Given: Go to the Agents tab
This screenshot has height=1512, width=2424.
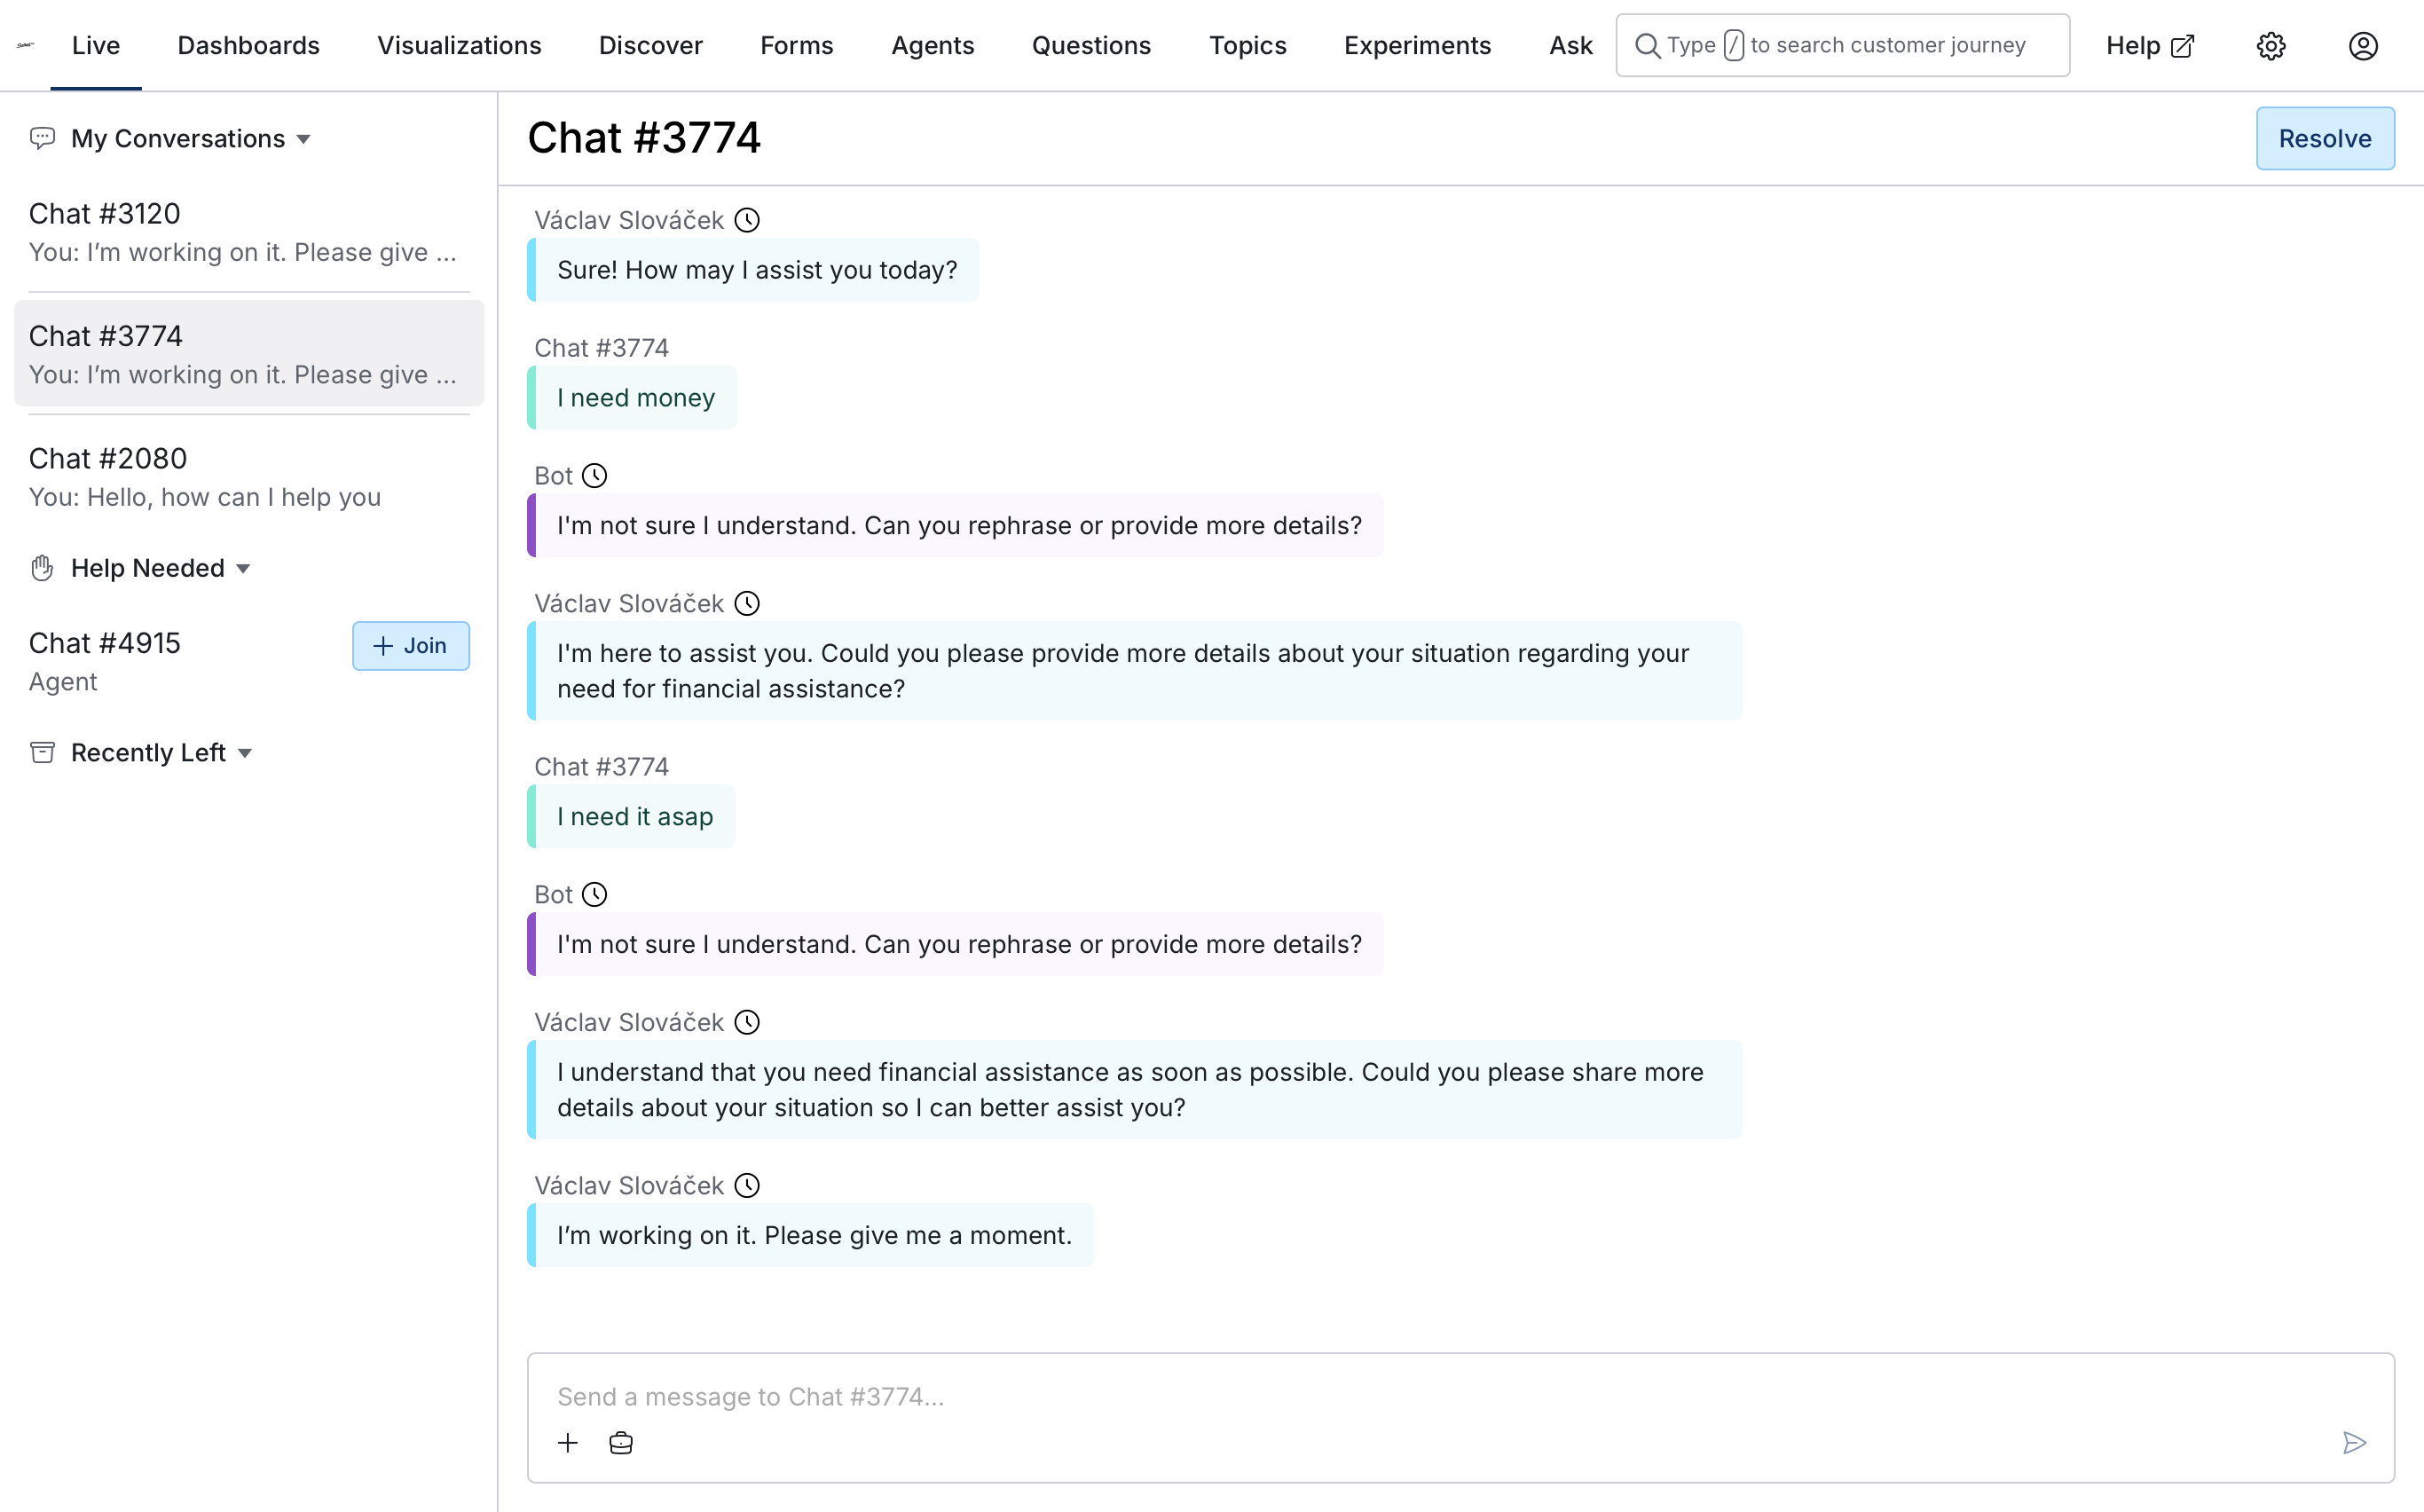Looking at the screenshot, I should (x=932, y=46).
